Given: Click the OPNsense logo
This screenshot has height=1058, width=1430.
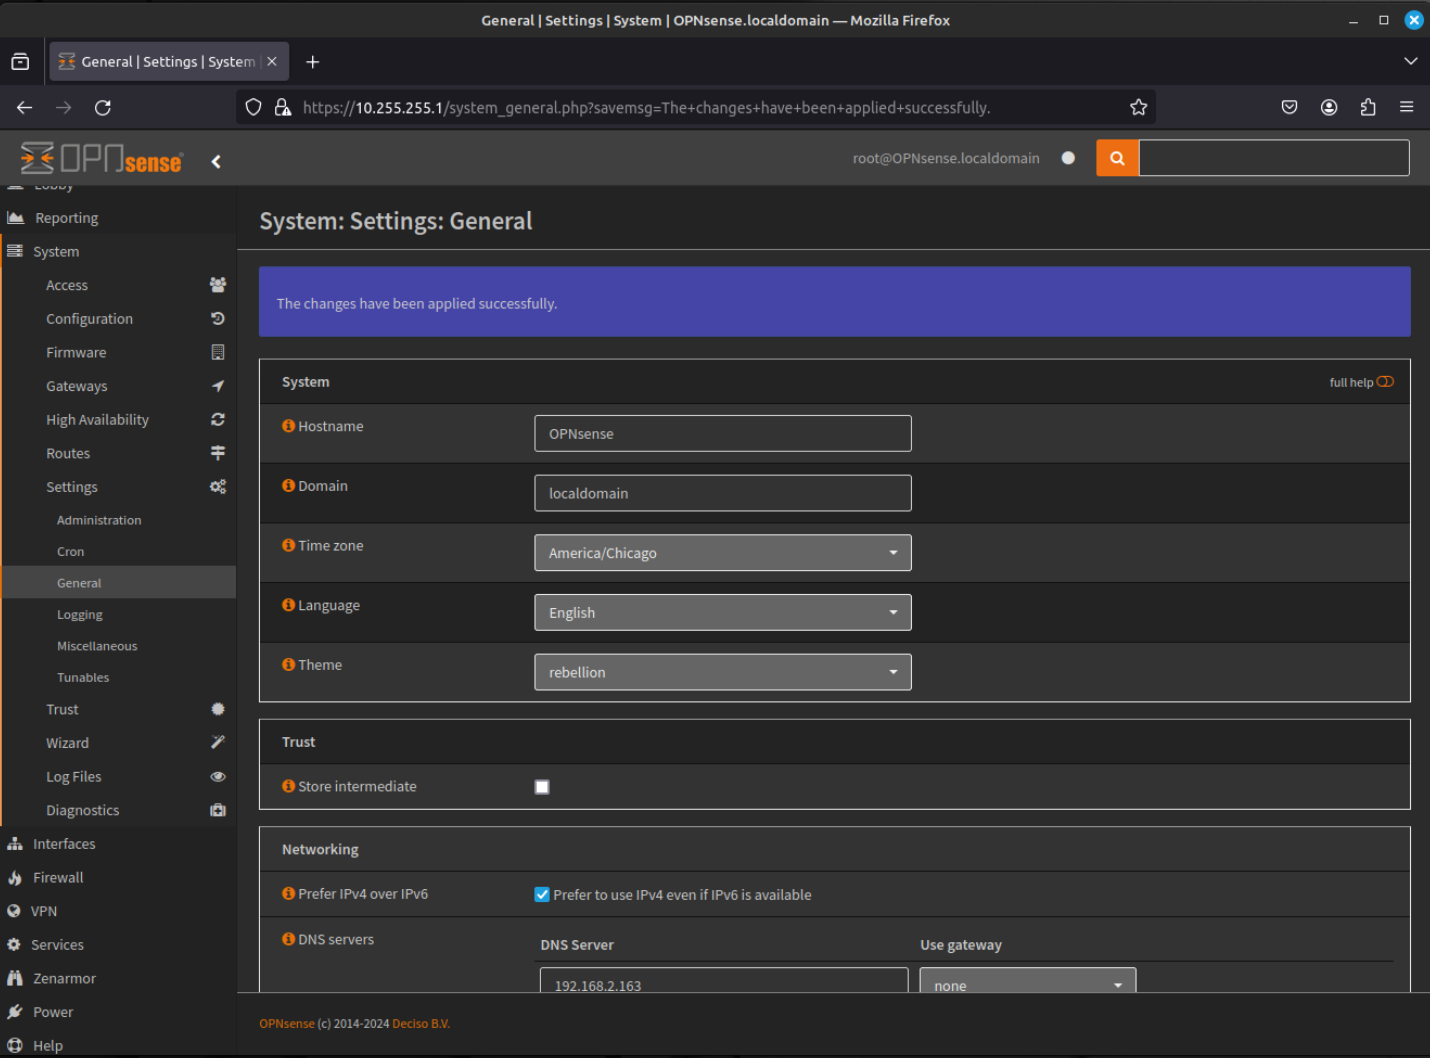Looking at the screenshot, I should click(101, 158).
